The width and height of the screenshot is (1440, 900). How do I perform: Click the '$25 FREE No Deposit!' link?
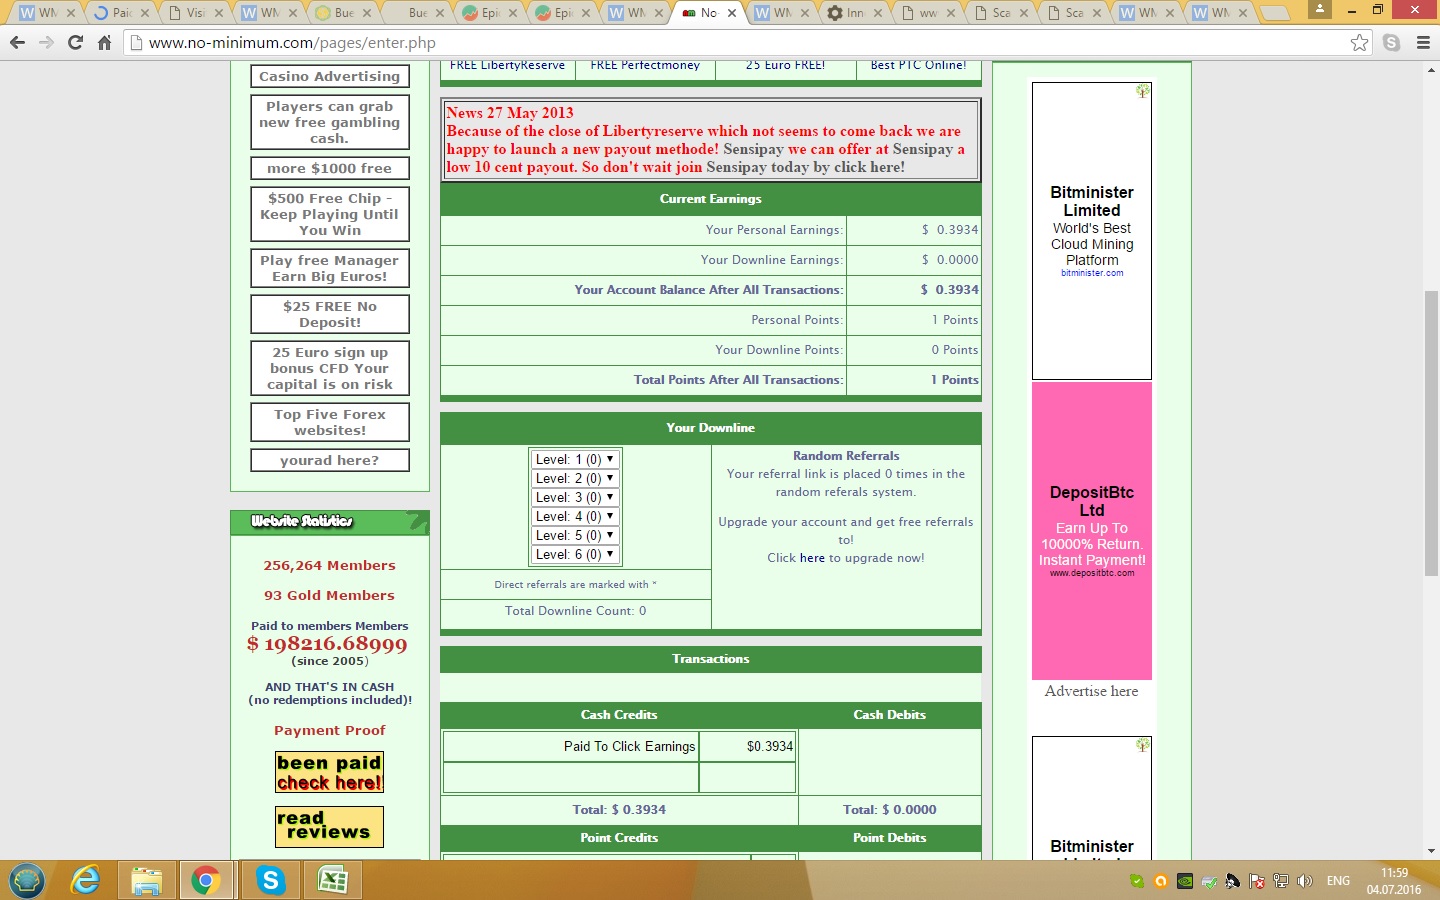330,314
